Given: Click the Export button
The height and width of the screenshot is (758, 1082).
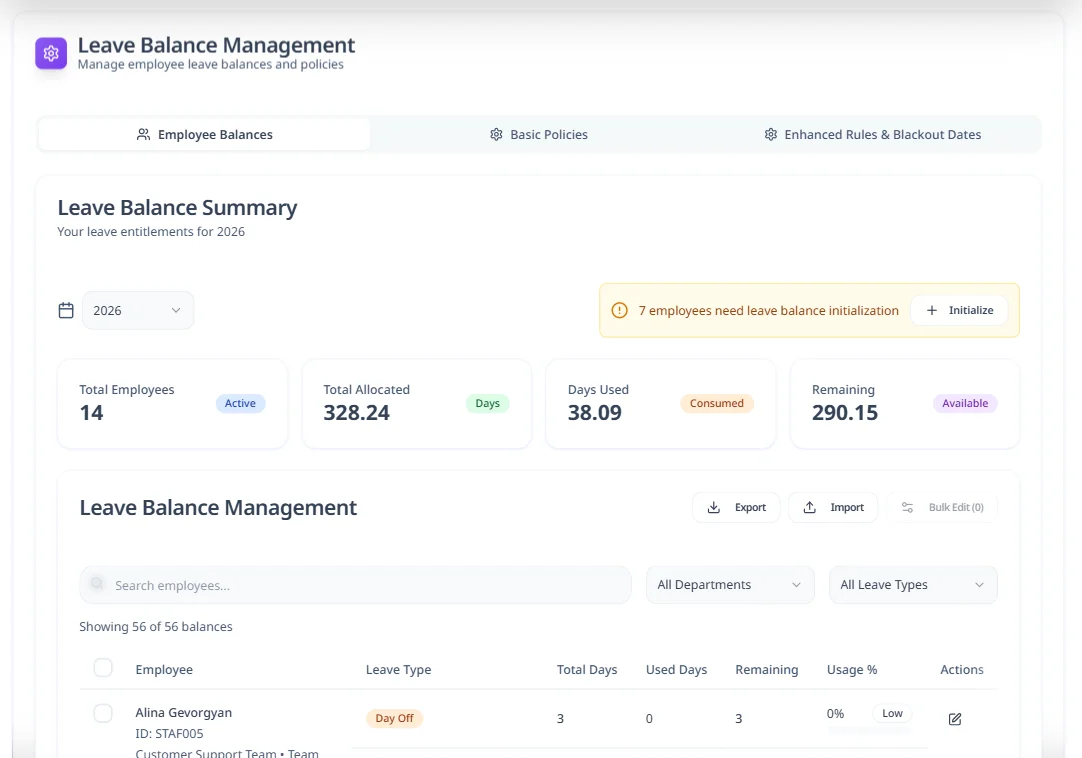Looking at the screenshot, I should 736,507.
